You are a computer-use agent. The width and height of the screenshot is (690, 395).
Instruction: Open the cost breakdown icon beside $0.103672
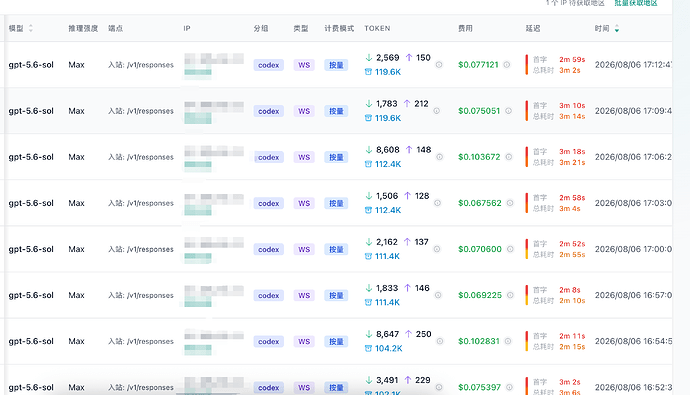point(509,157)
